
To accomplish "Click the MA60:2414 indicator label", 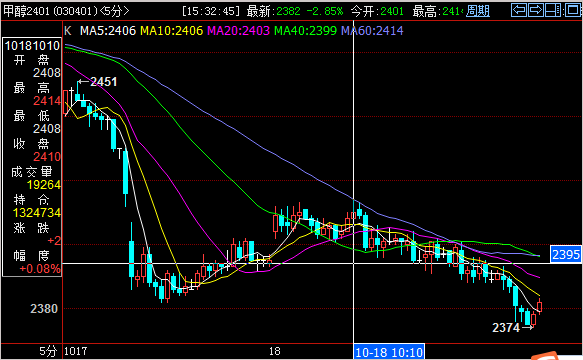I will click(x=372, y=31).
